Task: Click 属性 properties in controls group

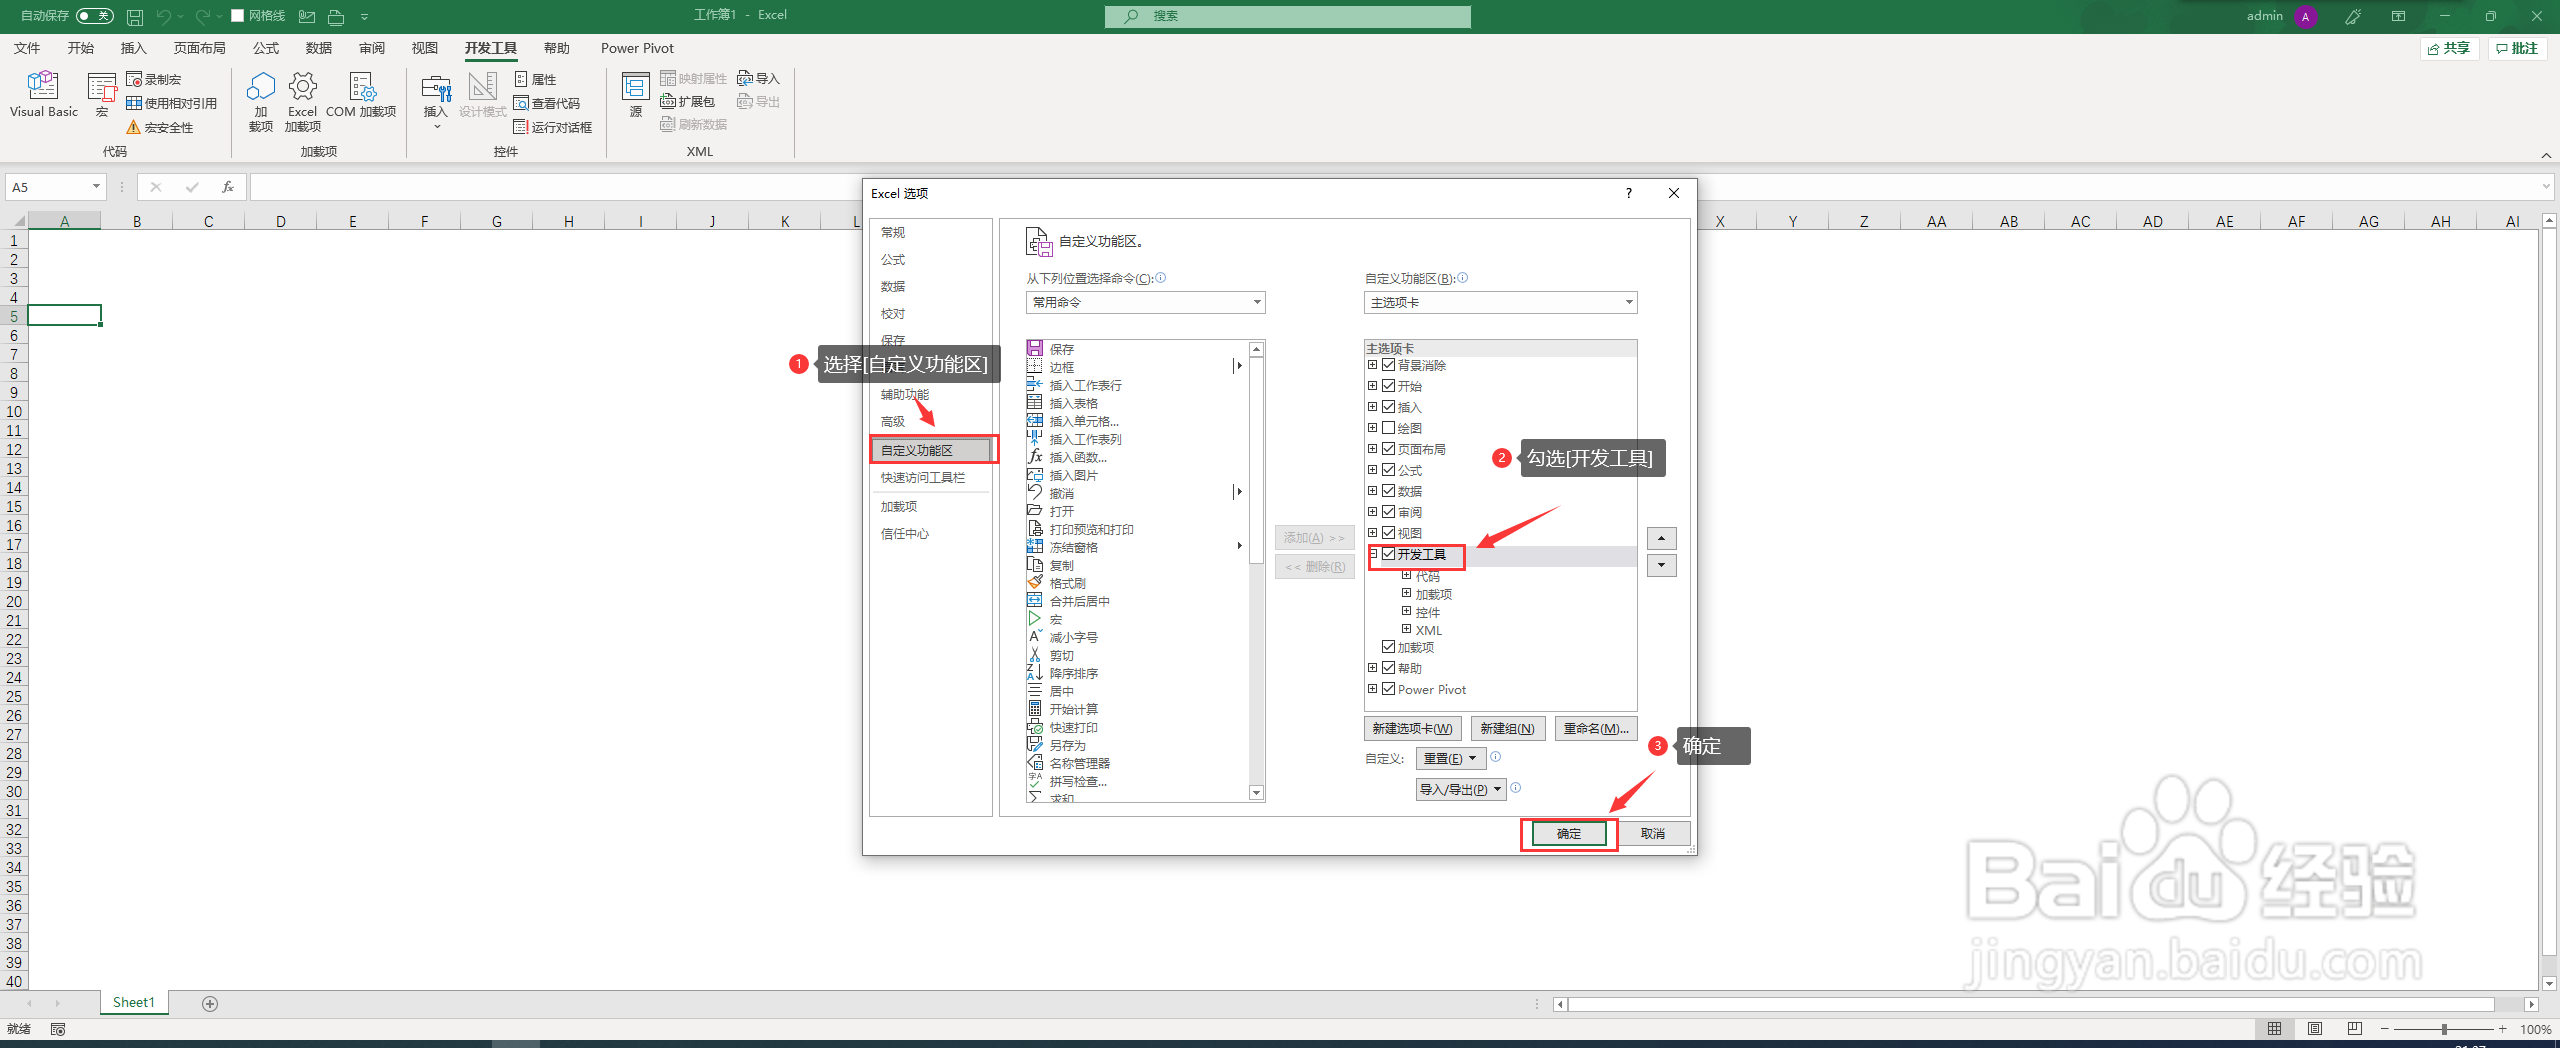Action: pyautogui.click(x=536, y=79)
